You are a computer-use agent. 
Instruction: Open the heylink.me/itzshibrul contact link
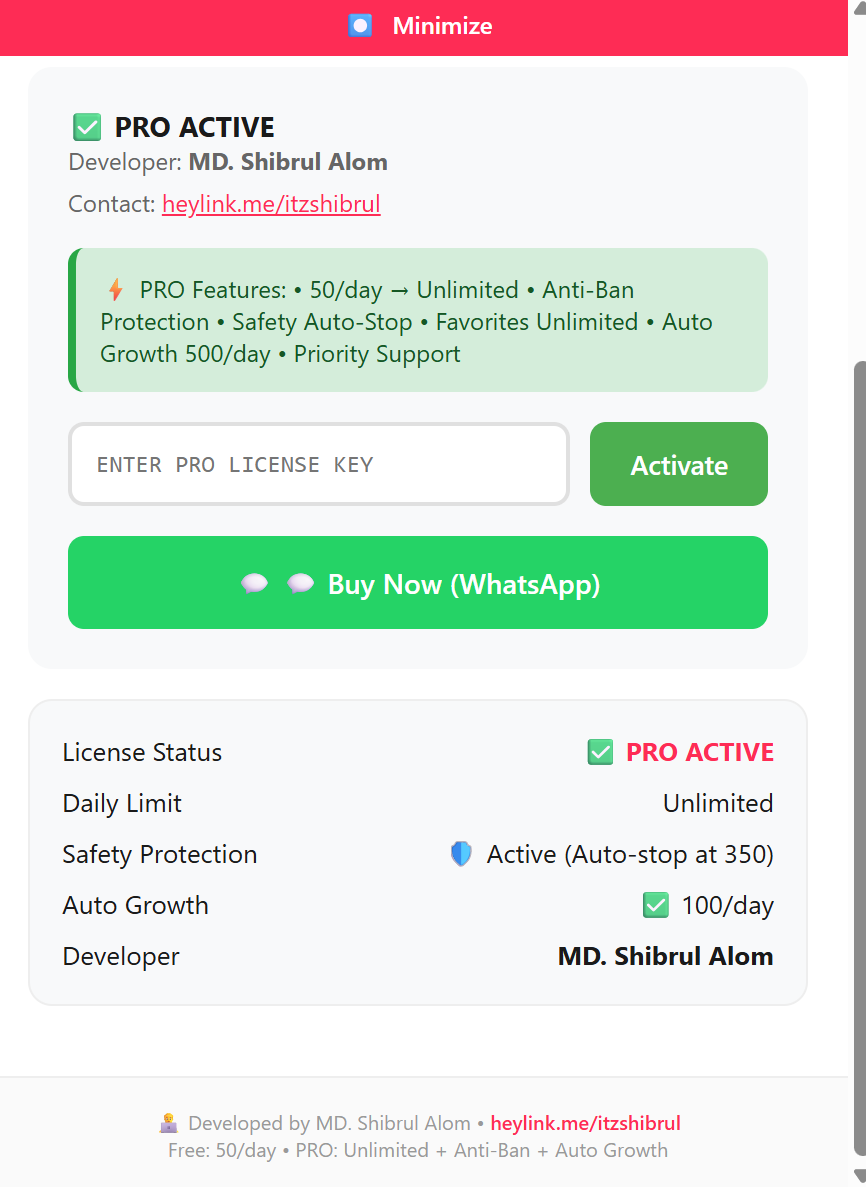(x=270, y=204)
